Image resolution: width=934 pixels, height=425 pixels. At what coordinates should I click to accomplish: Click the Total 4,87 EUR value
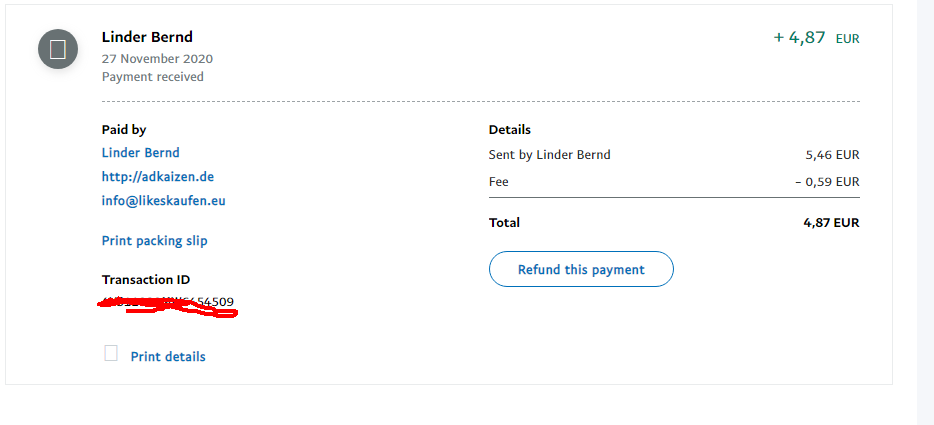click(831, 223)
